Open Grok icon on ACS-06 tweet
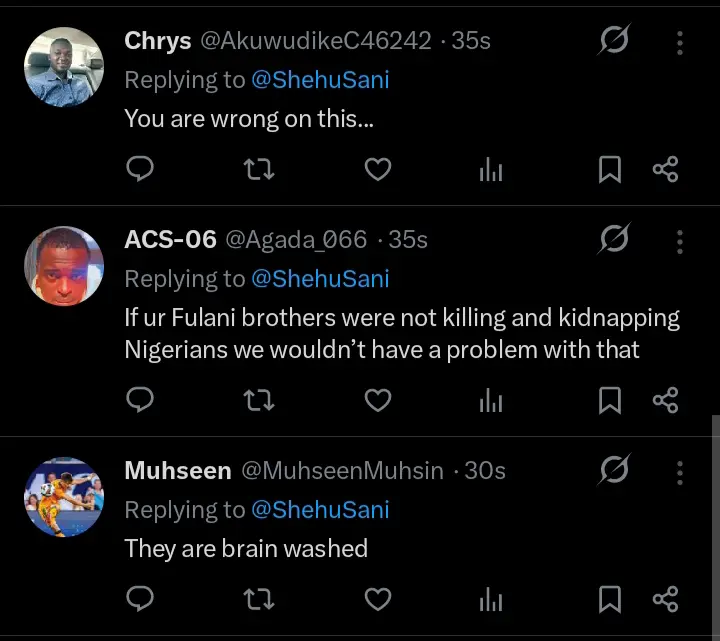The image size is (720, 641). click(613, 240)
